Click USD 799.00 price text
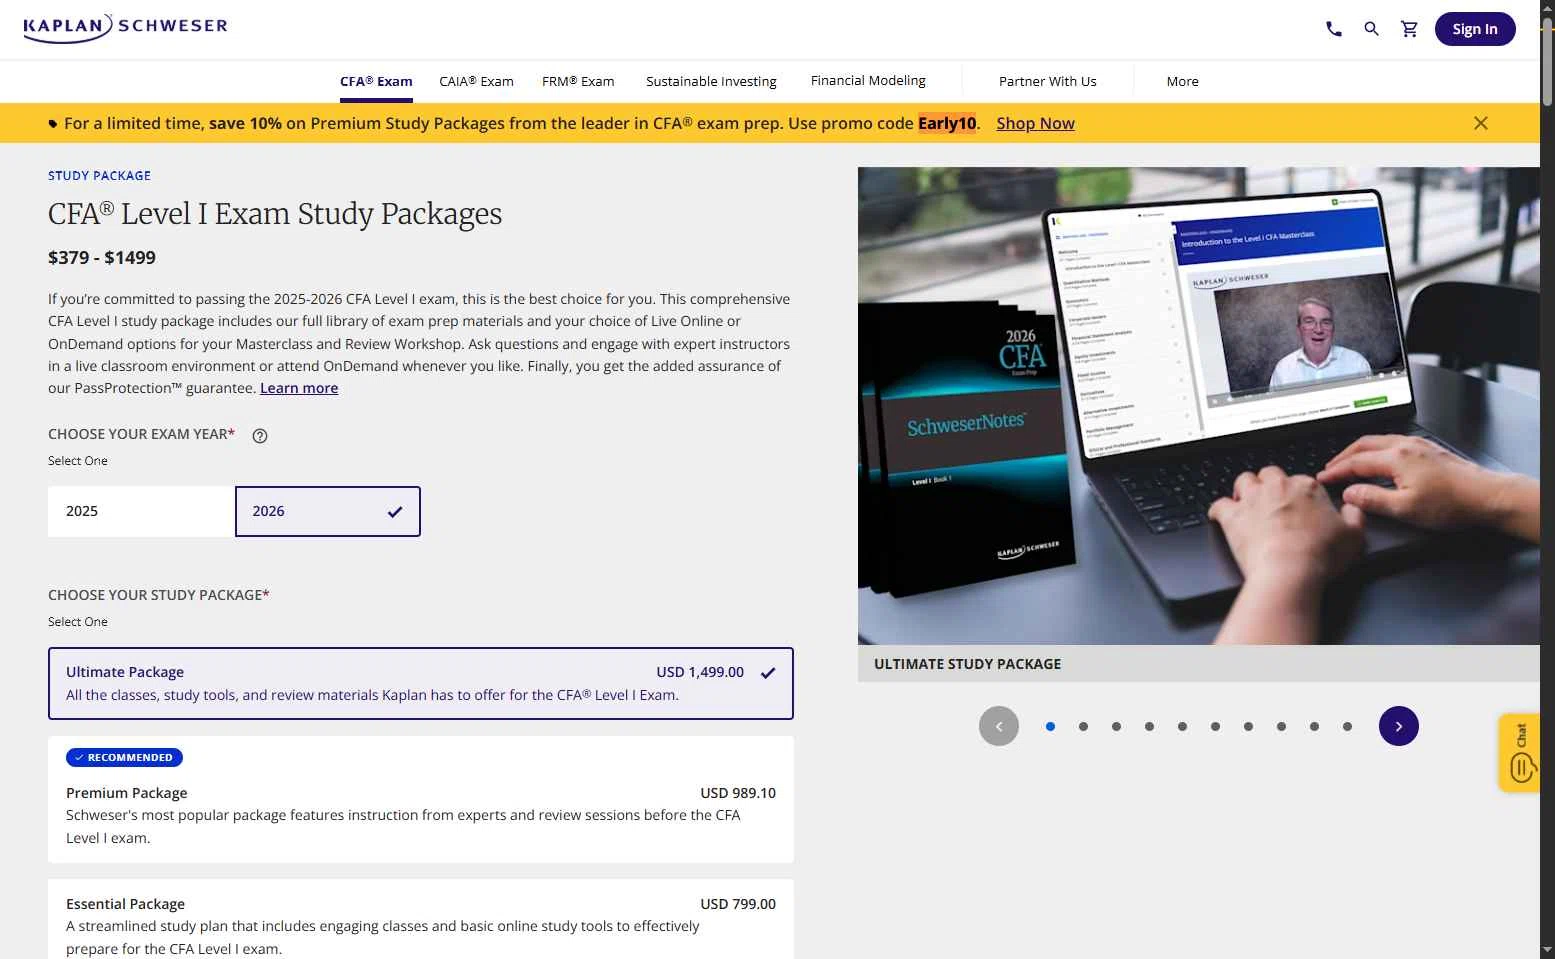Image resolution: width=1555 pixels, height=959 pixels. [x=738, y=904]
